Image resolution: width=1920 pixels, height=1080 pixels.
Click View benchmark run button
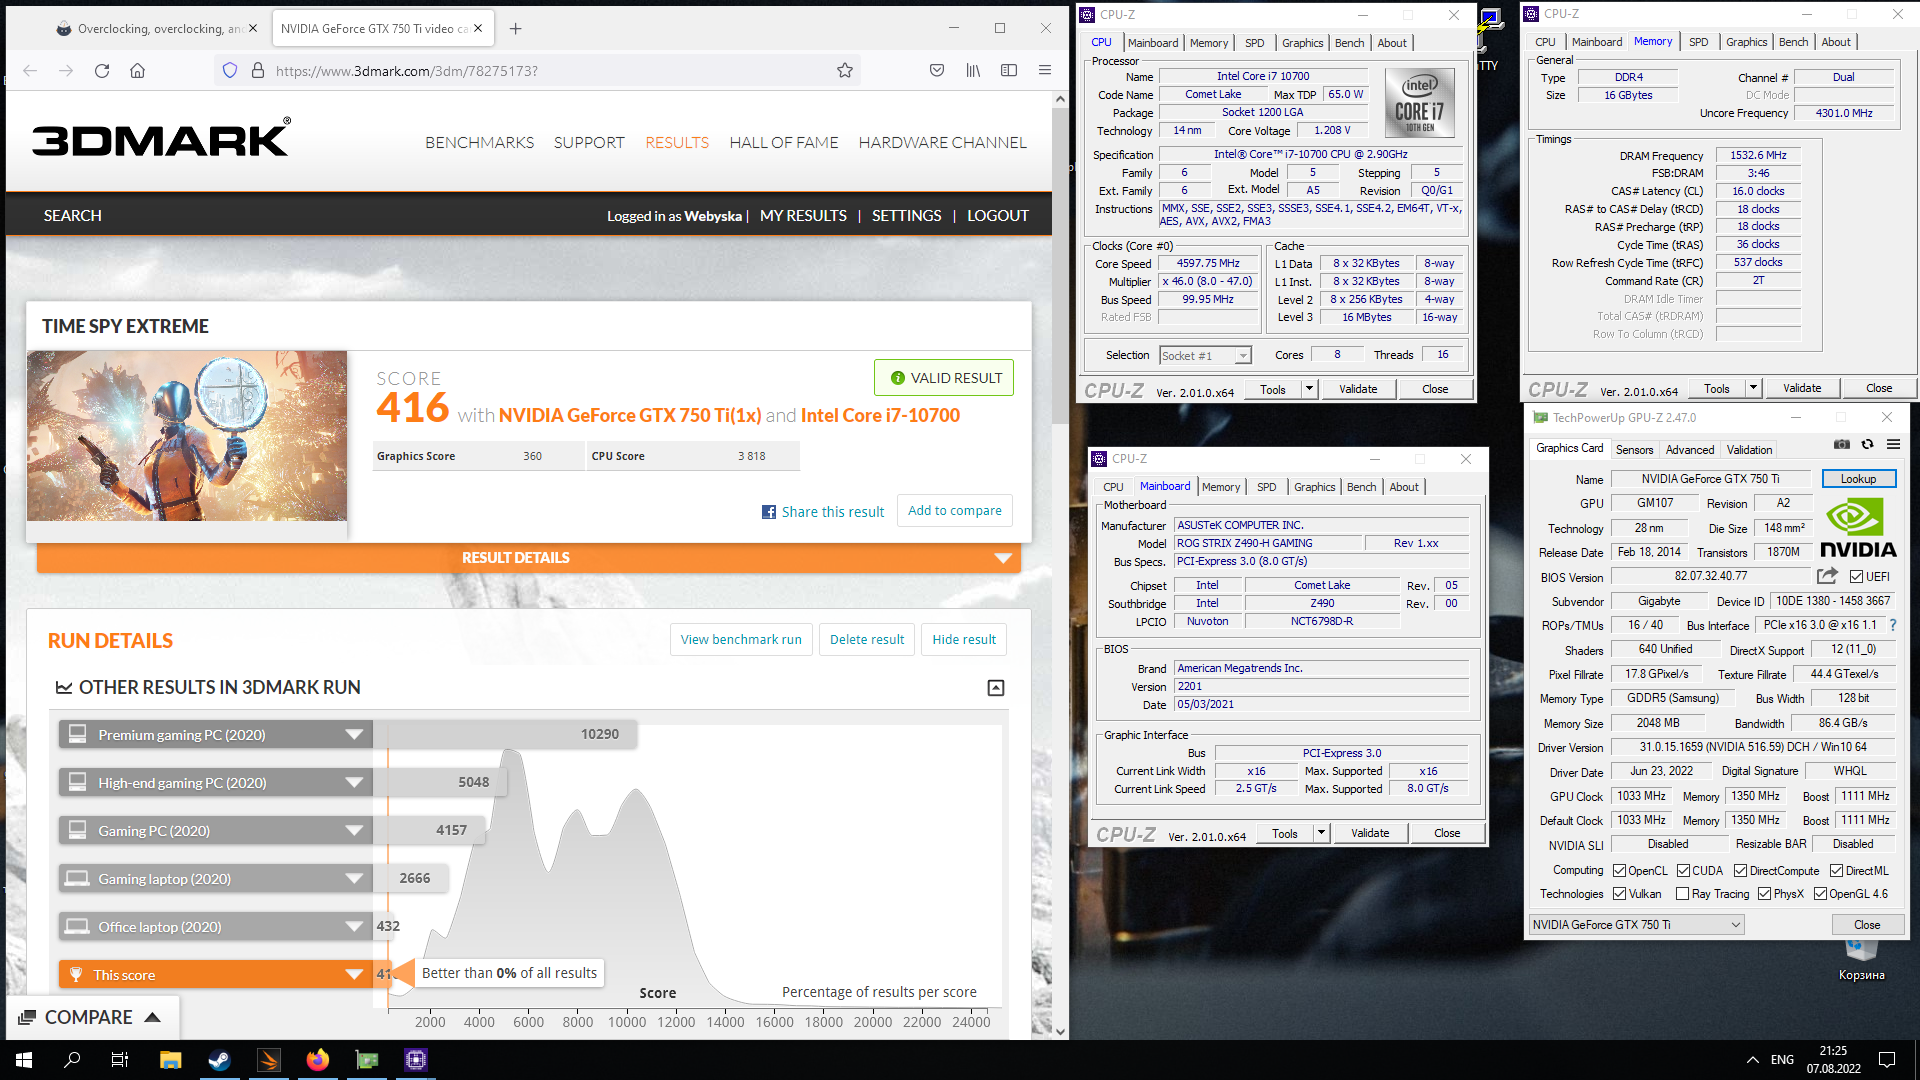pyautogui.click(x=741, y=639)
